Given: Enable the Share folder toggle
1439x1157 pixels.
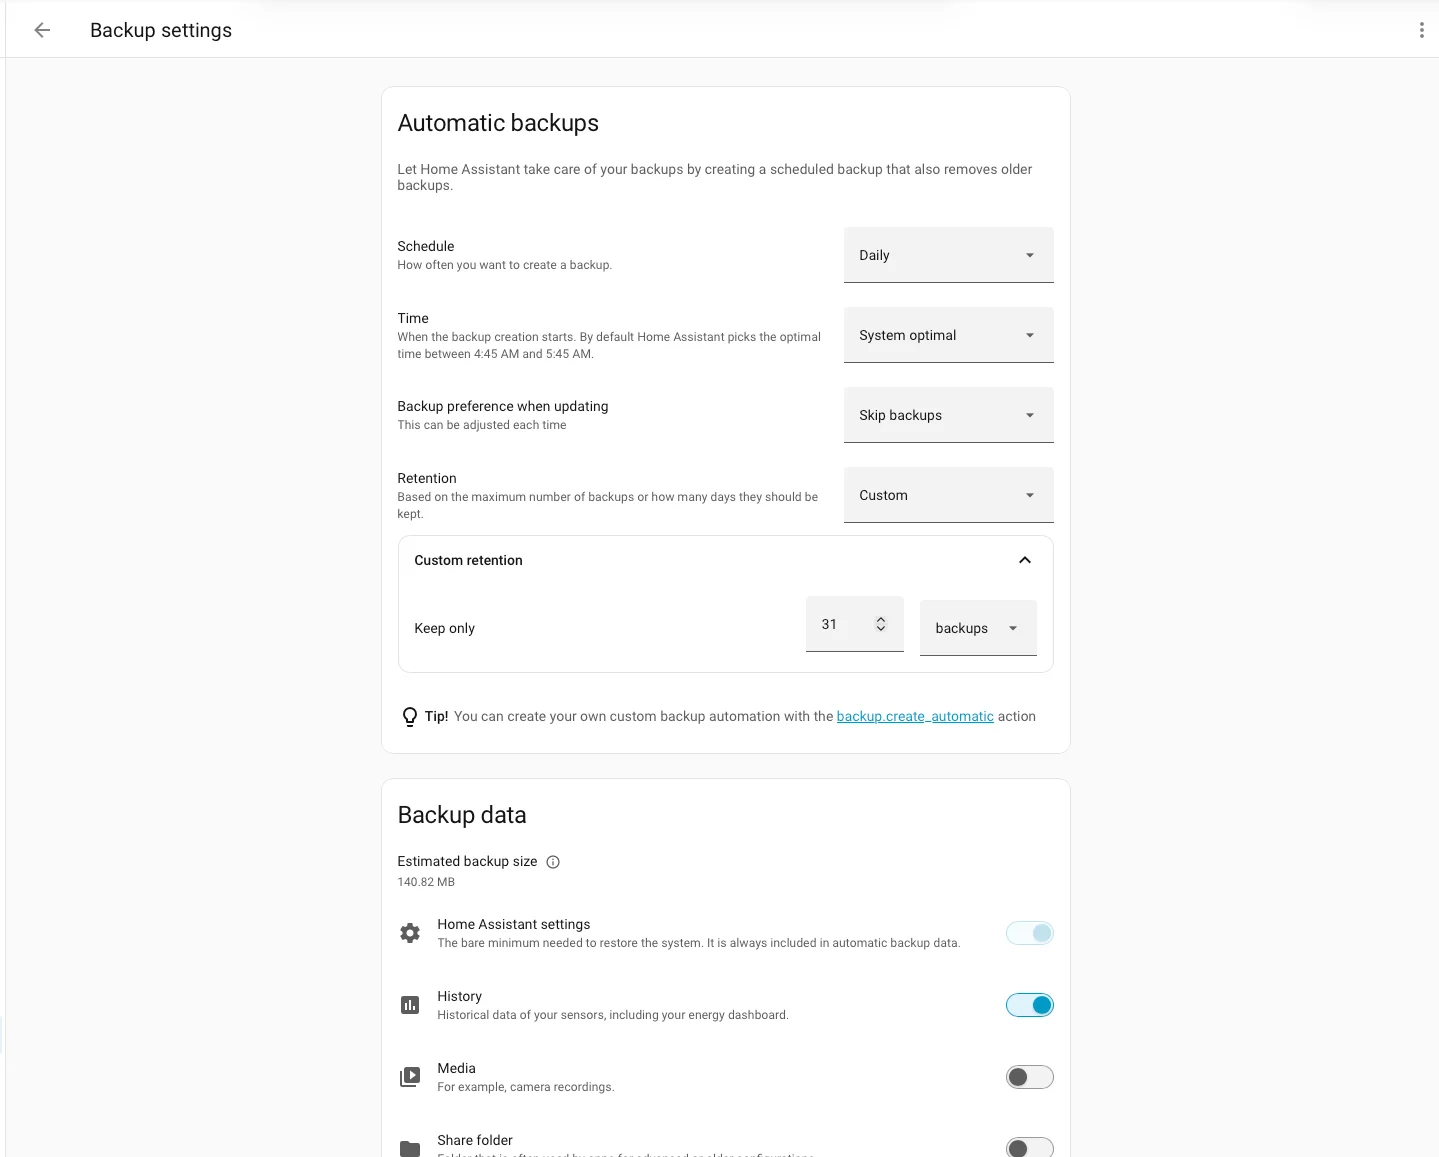Looking at the screenshot, I should (1030, 1148).
